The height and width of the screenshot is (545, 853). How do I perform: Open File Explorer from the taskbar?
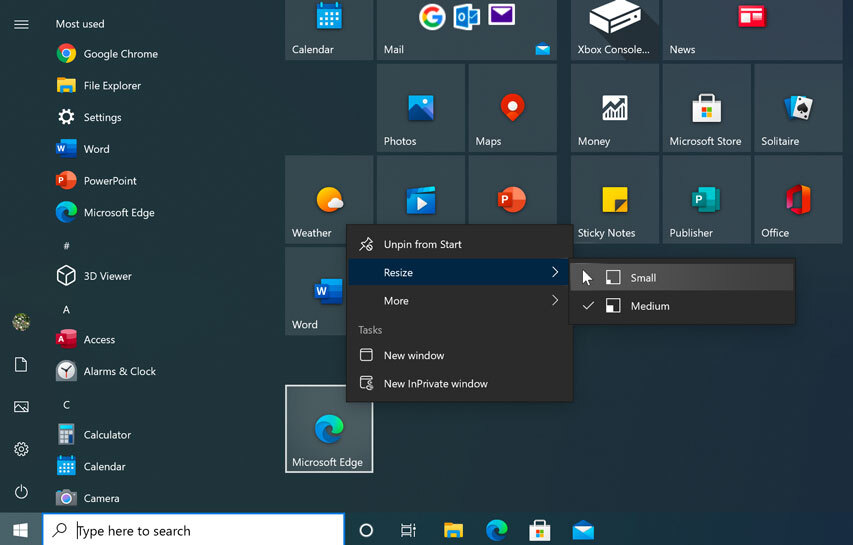coord(453,530)
